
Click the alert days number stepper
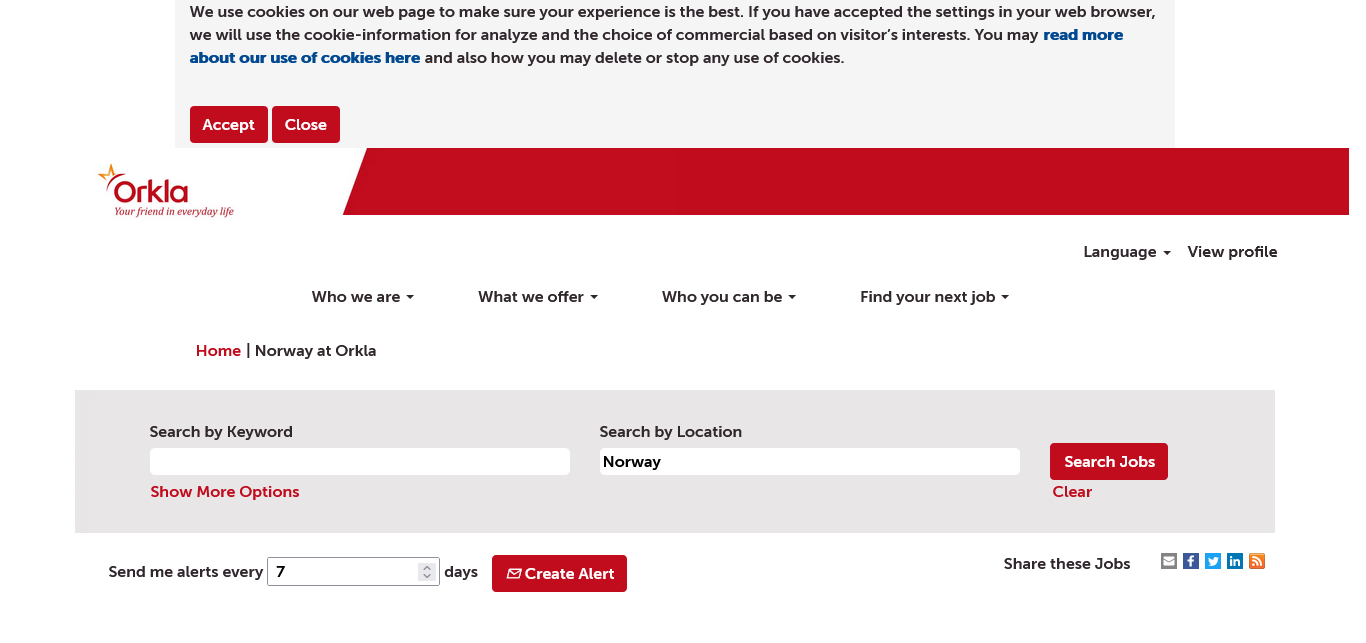tap(427, 572)
